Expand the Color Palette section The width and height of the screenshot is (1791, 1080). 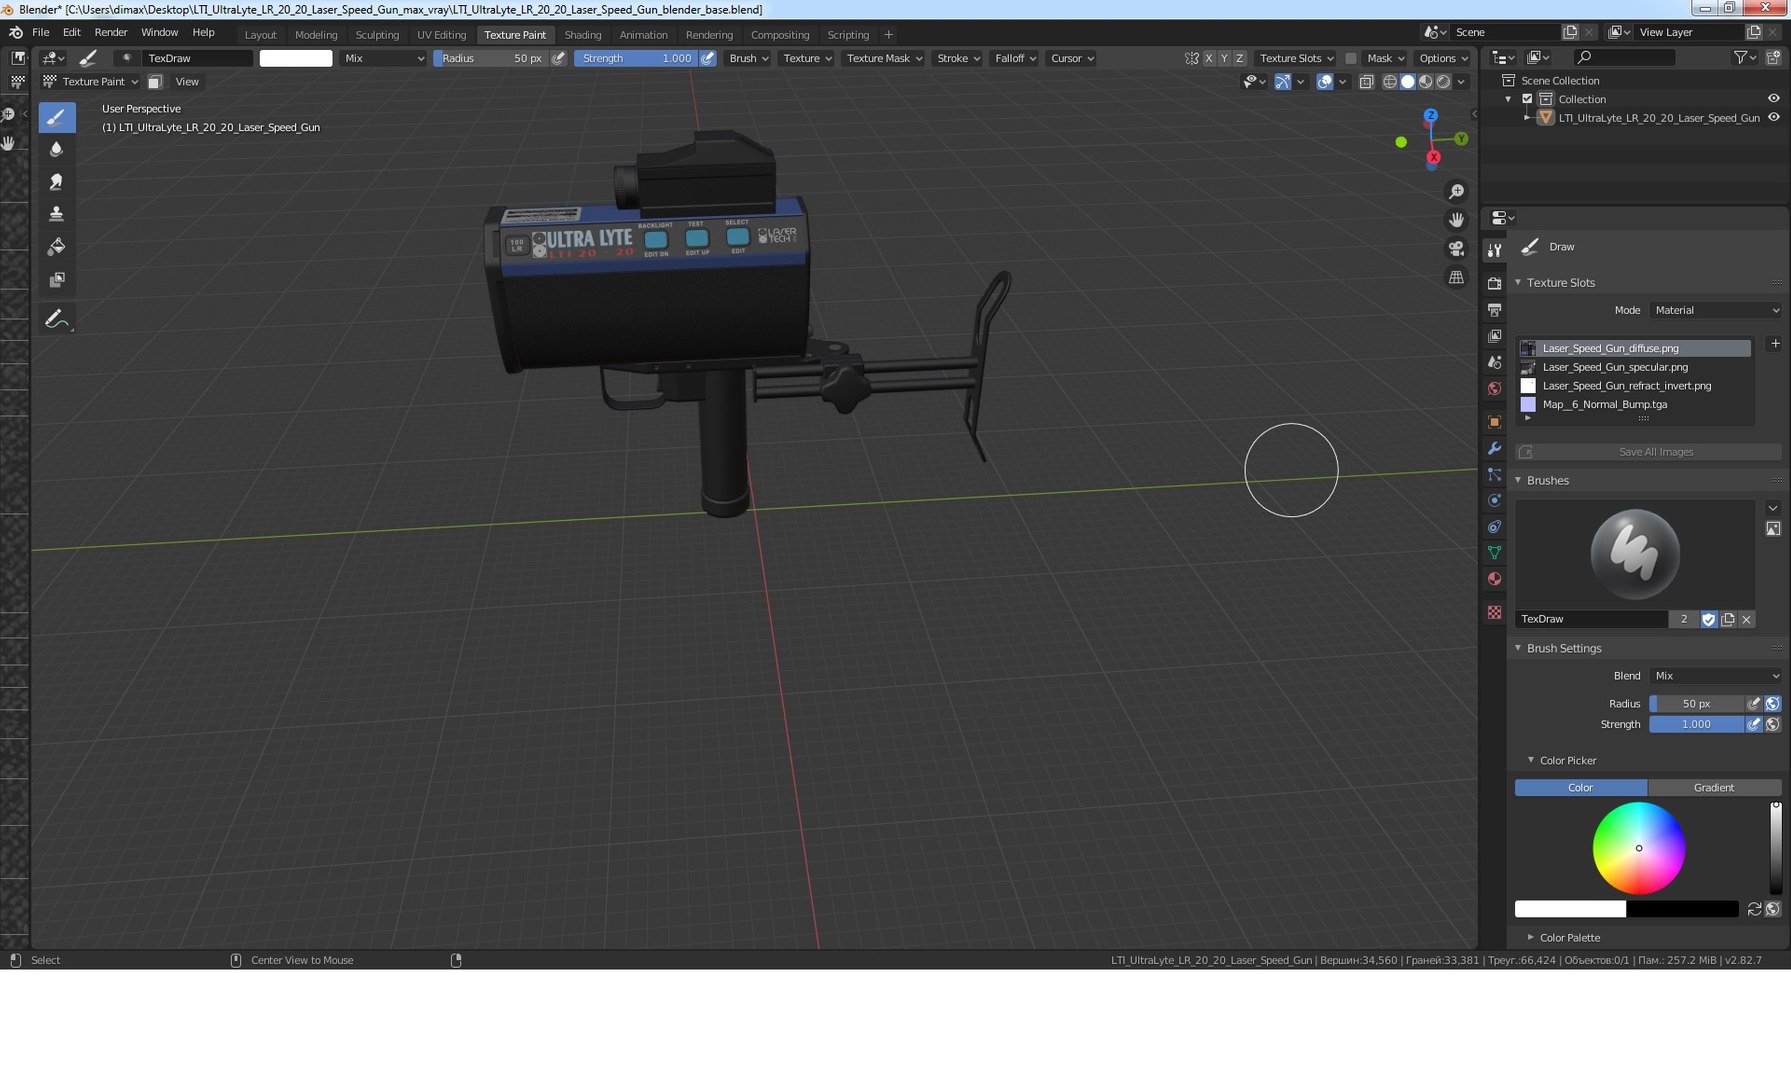(x=1569, y=937)
